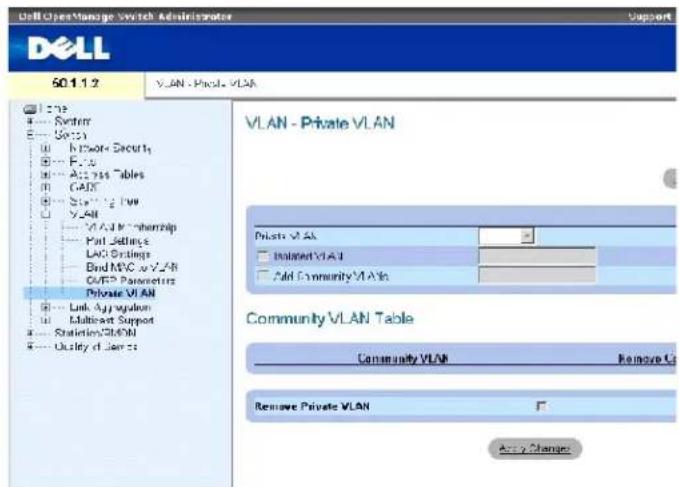The width and height of the screenshot is (679, 487).
Task: Open the Quality of Service tree item
Action: 96,347
